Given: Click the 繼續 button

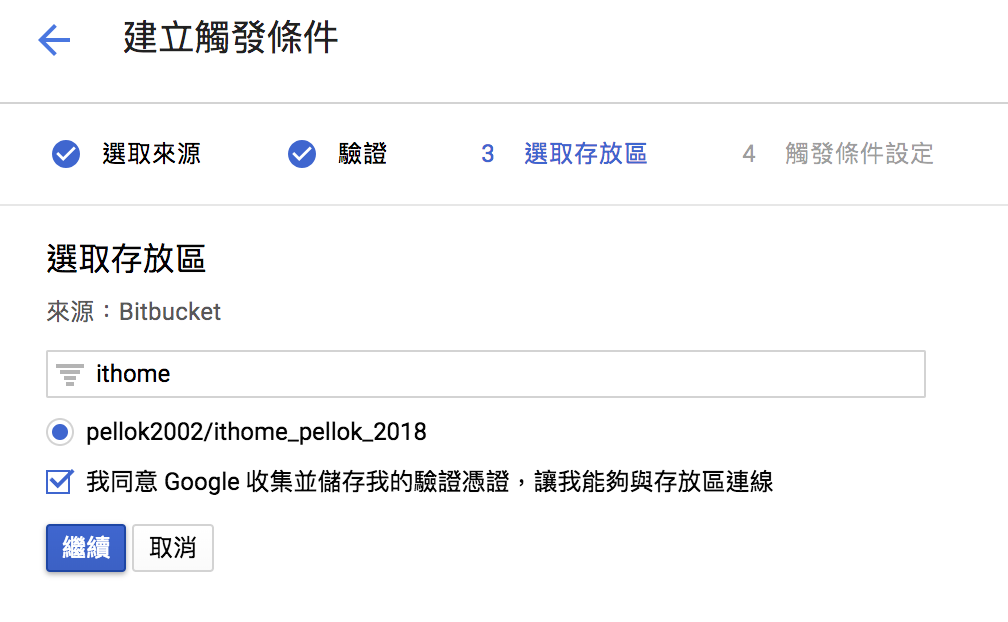Looking at the screenshot, I should (x=86, y=548).
